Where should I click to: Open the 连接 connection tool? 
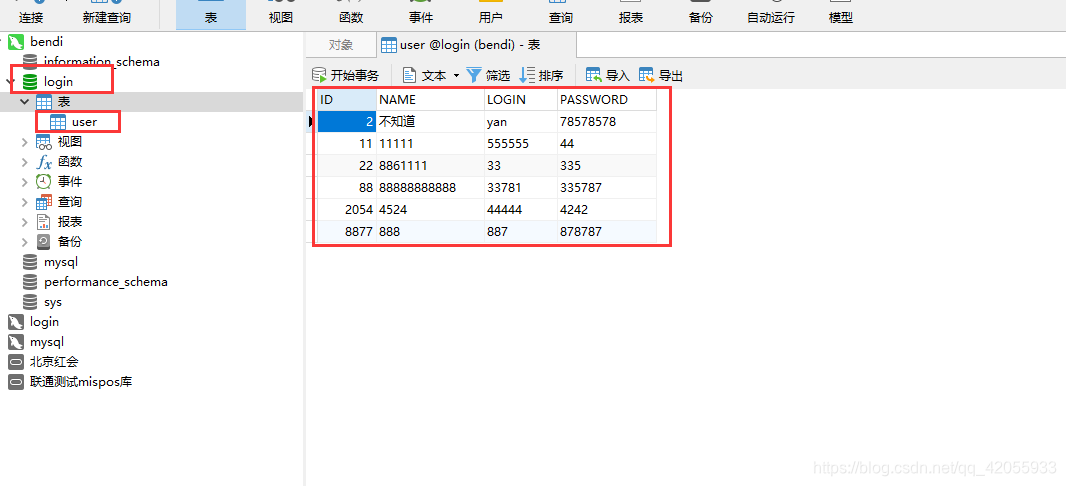[31, 15]
